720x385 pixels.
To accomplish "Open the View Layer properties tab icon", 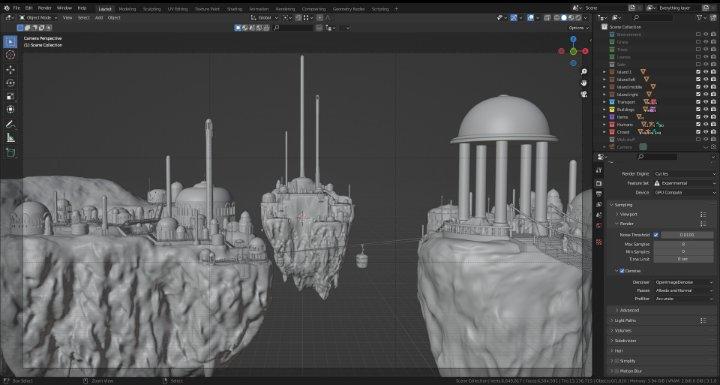I will coord(599,204).
